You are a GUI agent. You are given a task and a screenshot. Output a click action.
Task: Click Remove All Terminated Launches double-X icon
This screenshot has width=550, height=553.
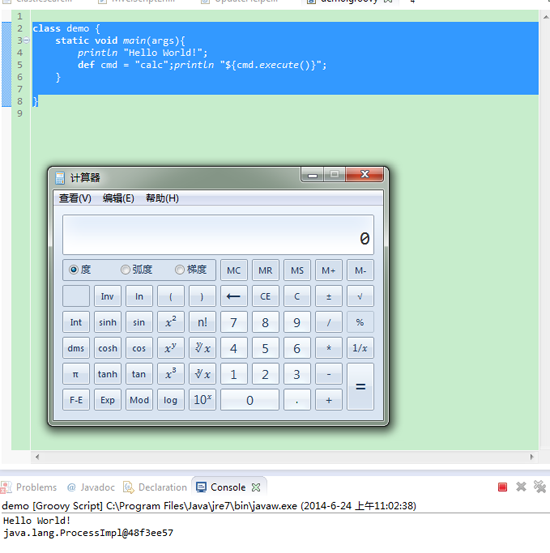point(540,487)
